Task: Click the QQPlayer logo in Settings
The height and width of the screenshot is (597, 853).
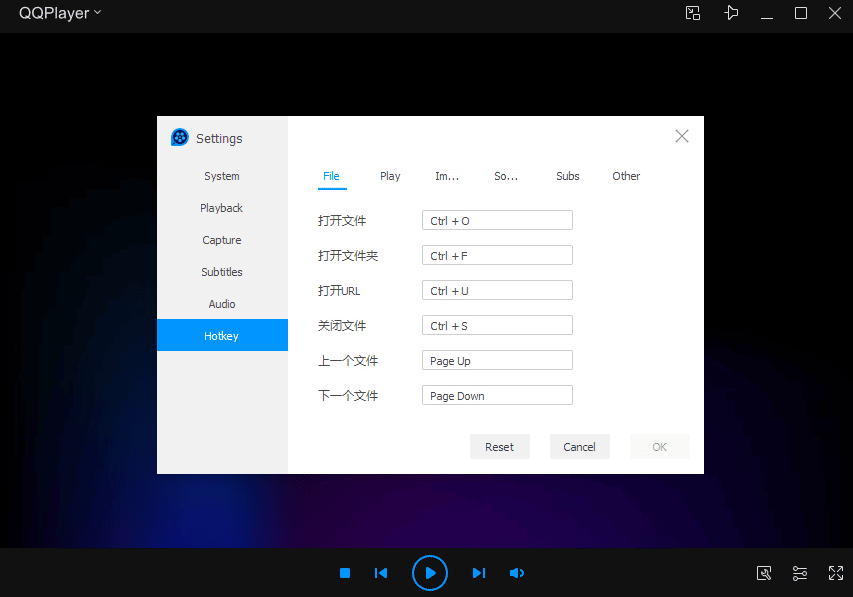Action: point(180,137)
